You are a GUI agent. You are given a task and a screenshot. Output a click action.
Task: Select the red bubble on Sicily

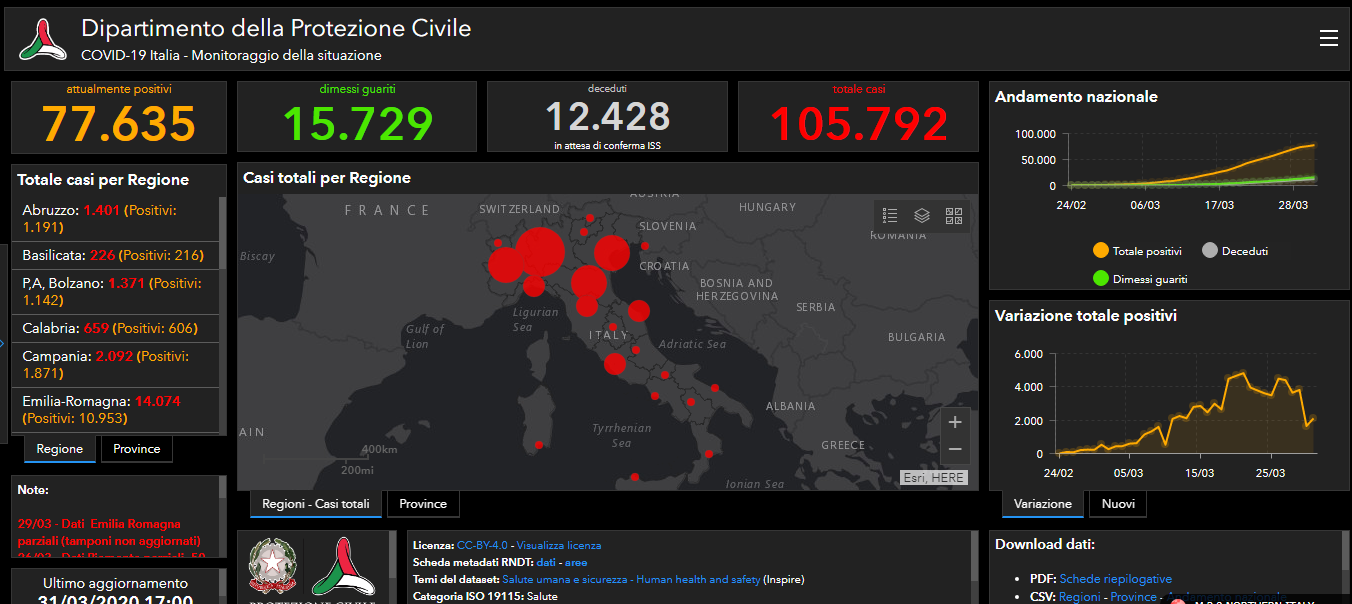coord(634,476)
